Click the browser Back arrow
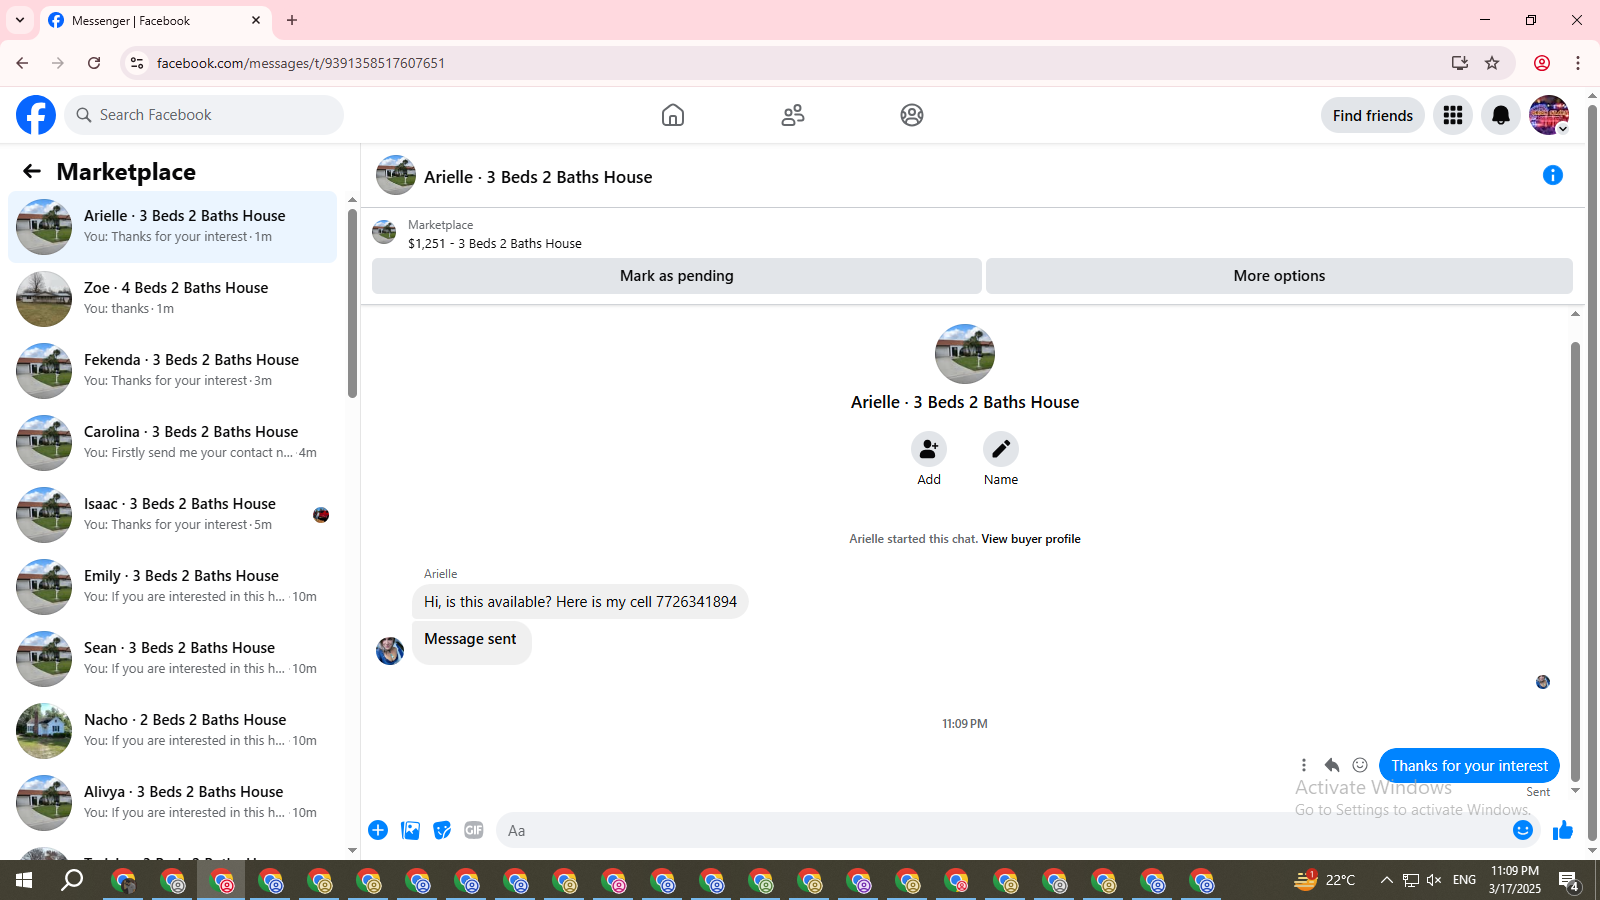Image resolution: width=1600 pixels, height=900 pixels. (x=22, y=63)
